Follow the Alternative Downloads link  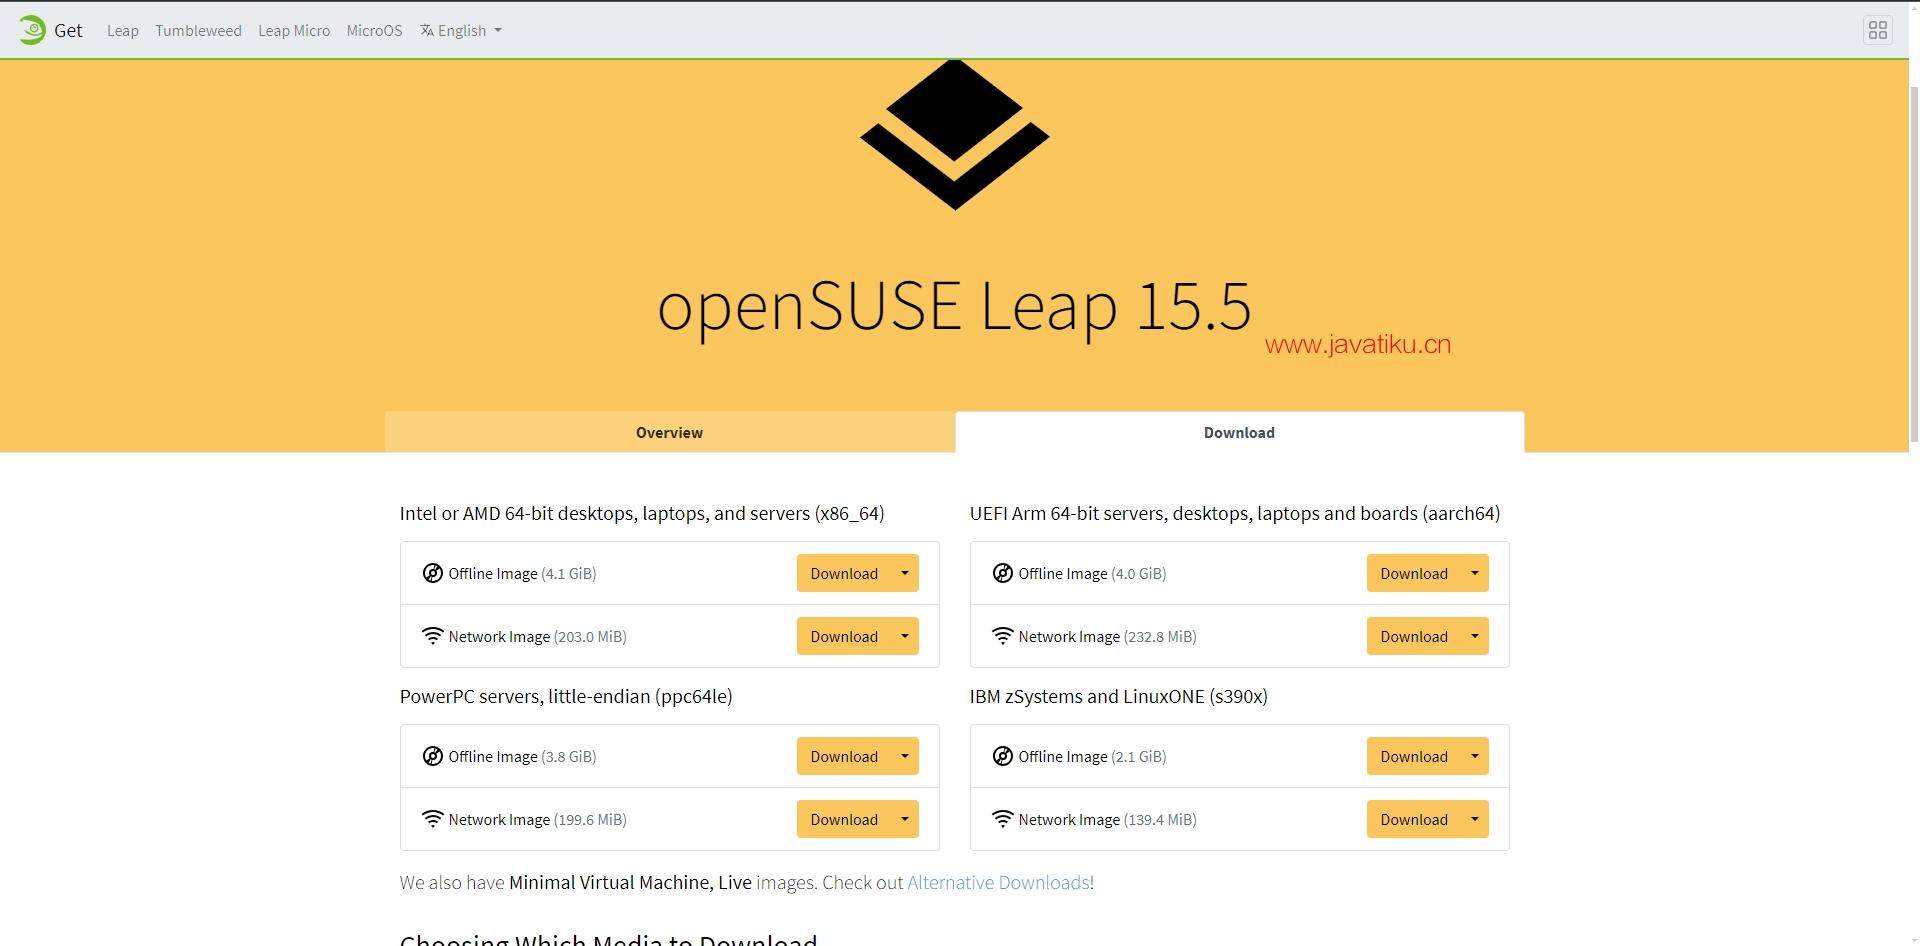(998, 882)
